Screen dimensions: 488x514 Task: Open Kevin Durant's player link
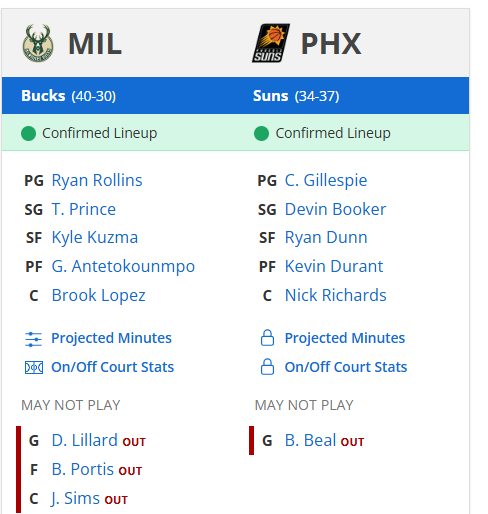click(x=334, y=266)
